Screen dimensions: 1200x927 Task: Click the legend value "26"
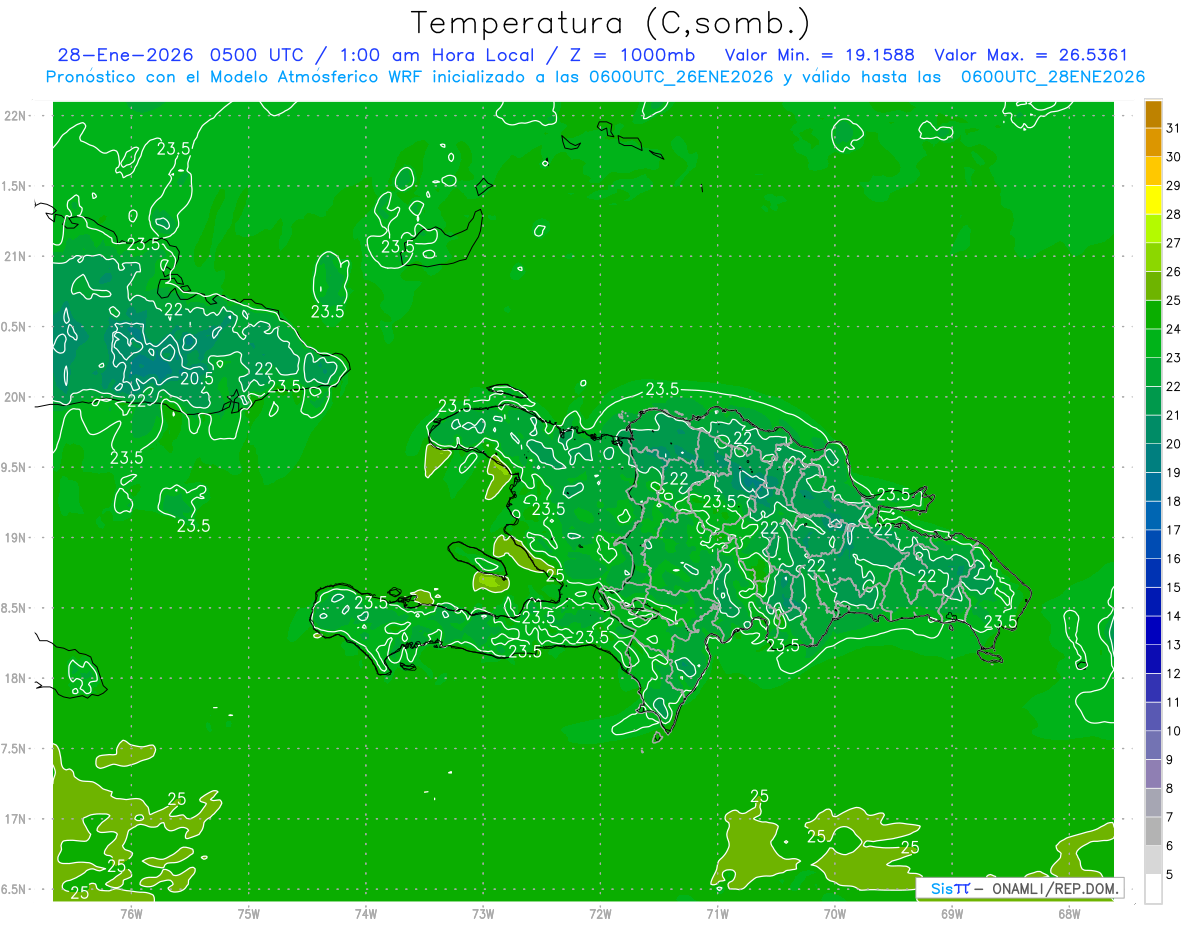[x=1174, y=271]
